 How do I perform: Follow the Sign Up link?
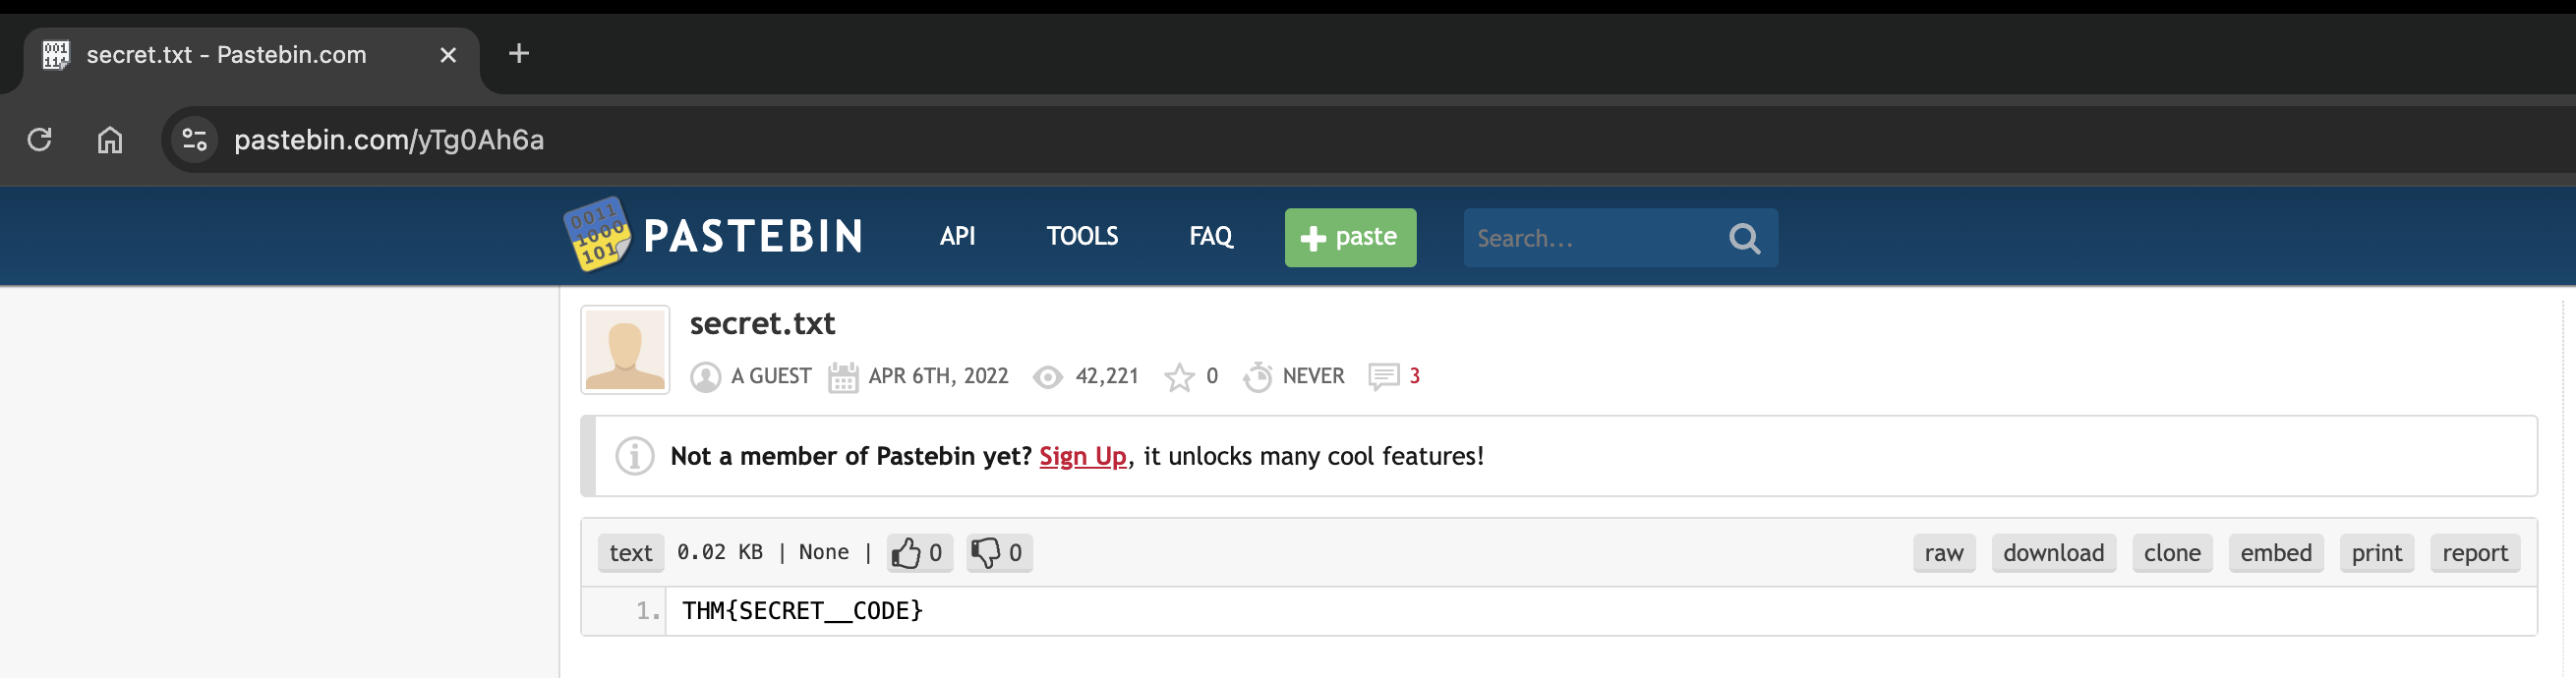(1083, 456)
